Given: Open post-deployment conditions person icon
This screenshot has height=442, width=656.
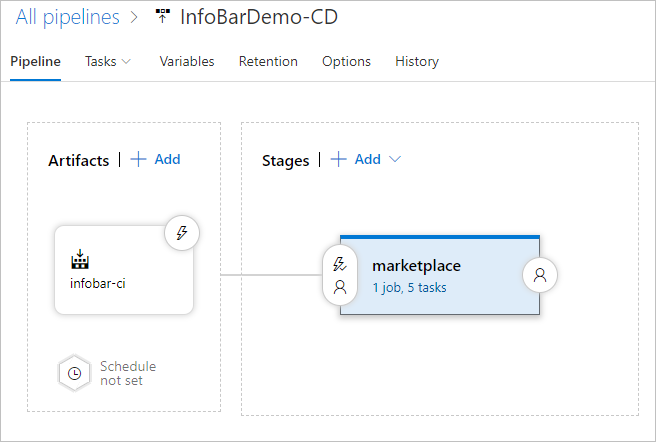Looking at the screenshot, I should pos(540,275).
